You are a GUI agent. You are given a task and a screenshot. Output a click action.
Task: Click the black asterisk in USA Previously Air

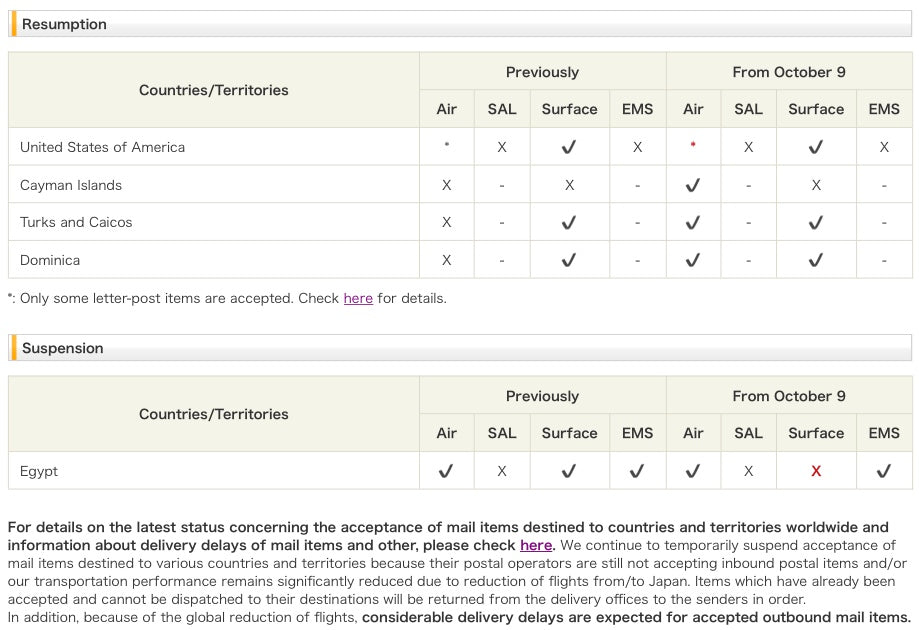(x=446, y=146)
